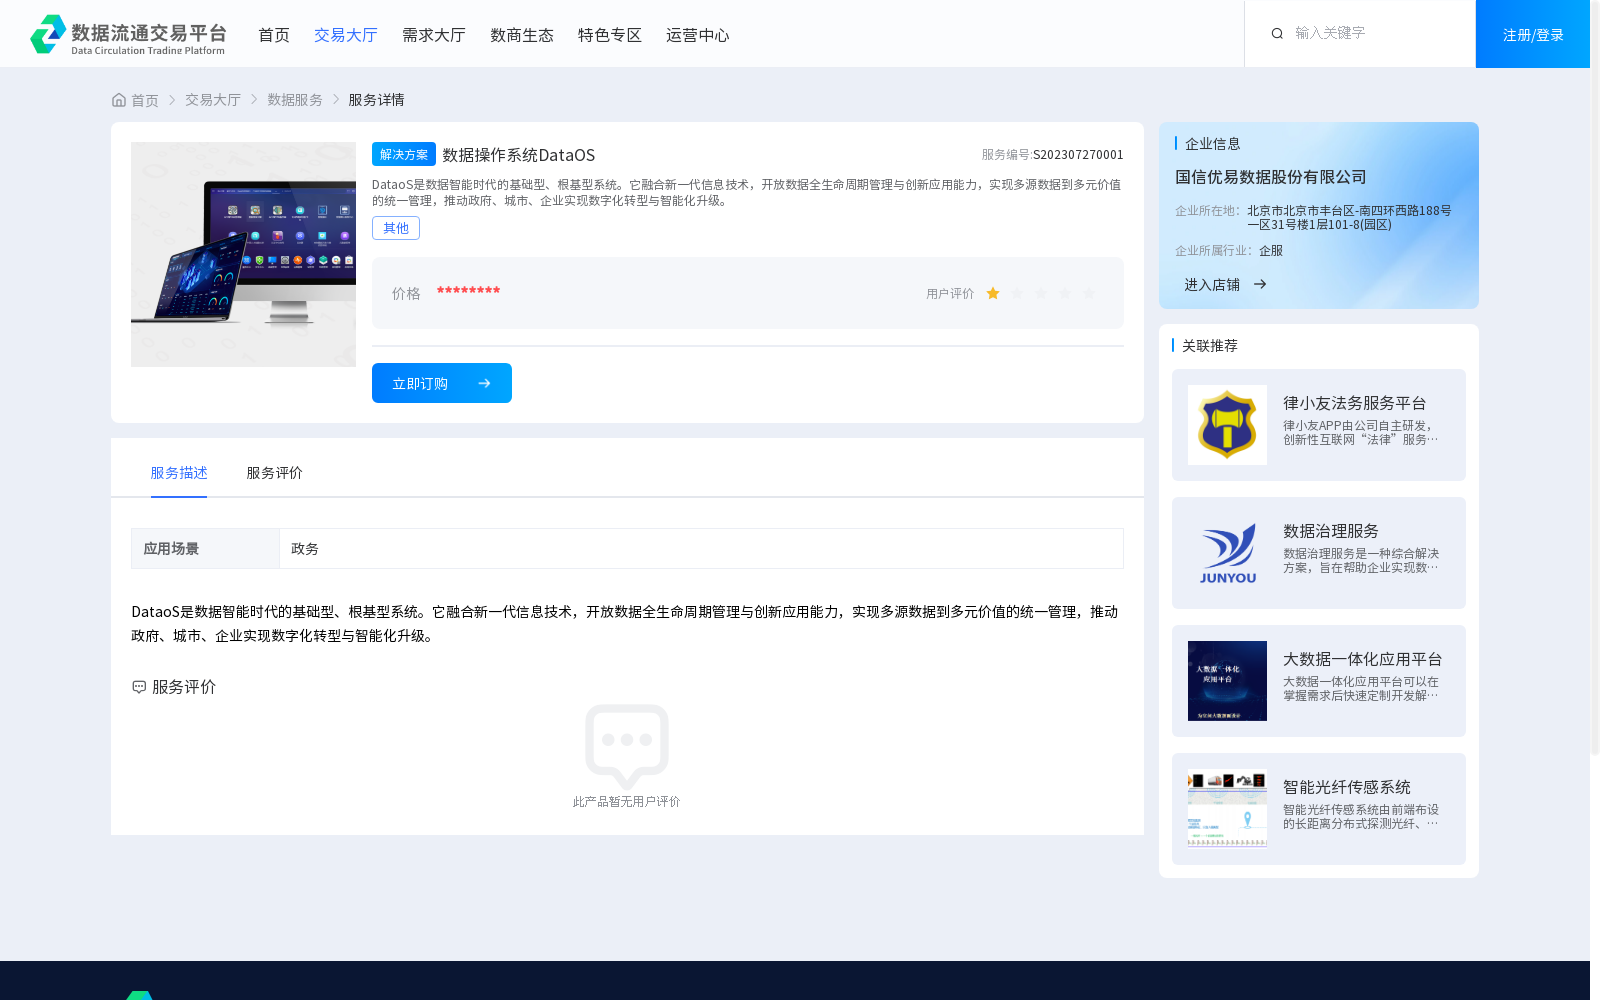Click the fifth rating star
1600x1000 pixels.
(1089, 294)
